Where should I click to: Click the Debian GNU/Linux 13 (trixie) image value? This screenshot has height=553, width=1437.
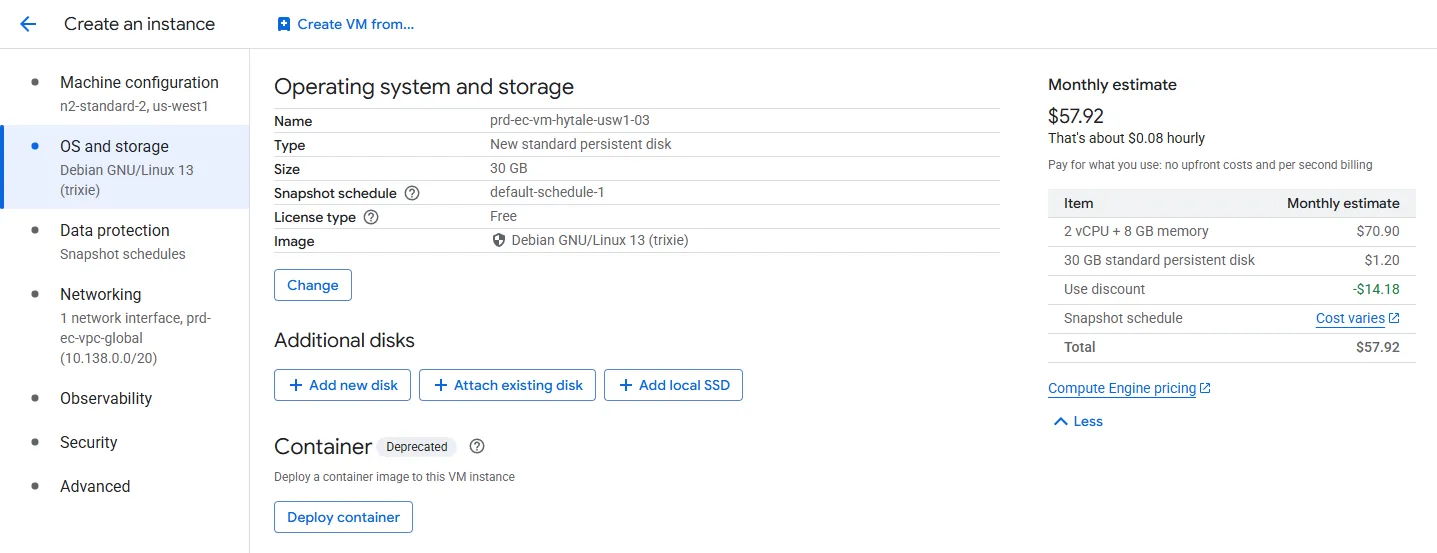point(600,240)
